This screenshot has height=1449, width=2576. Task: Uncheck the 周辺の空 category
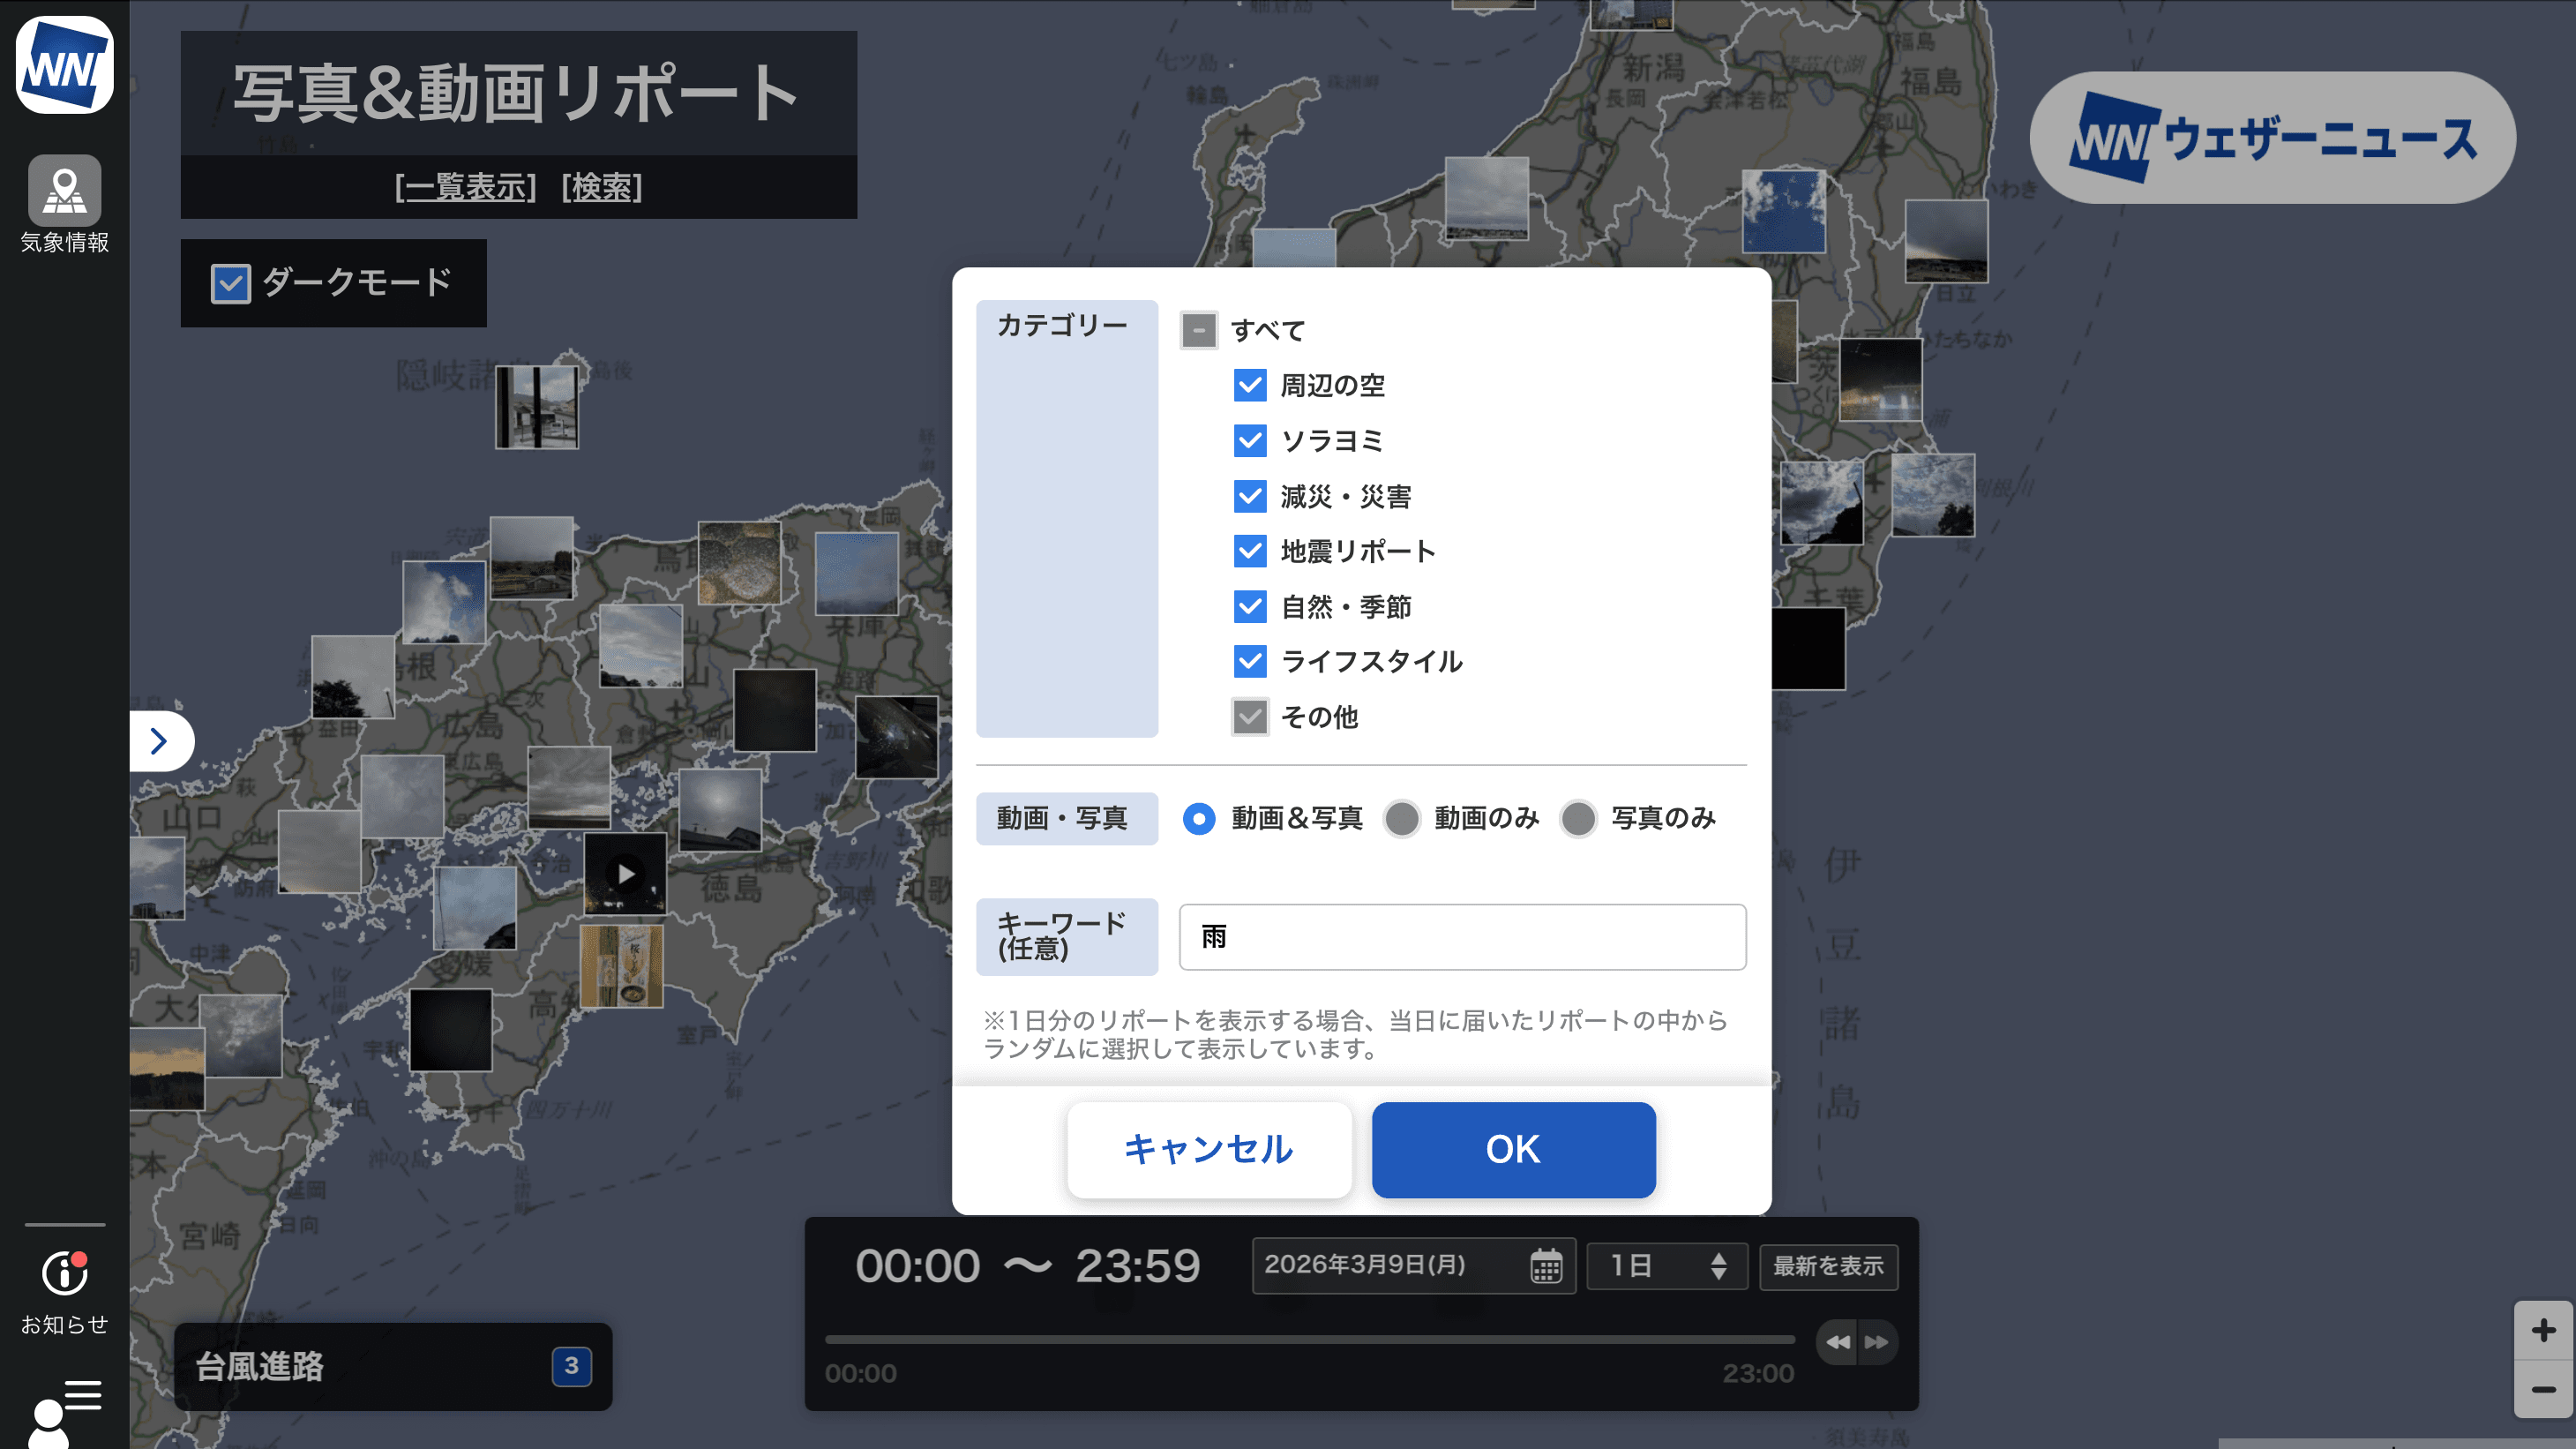[x=1250, y=385]
